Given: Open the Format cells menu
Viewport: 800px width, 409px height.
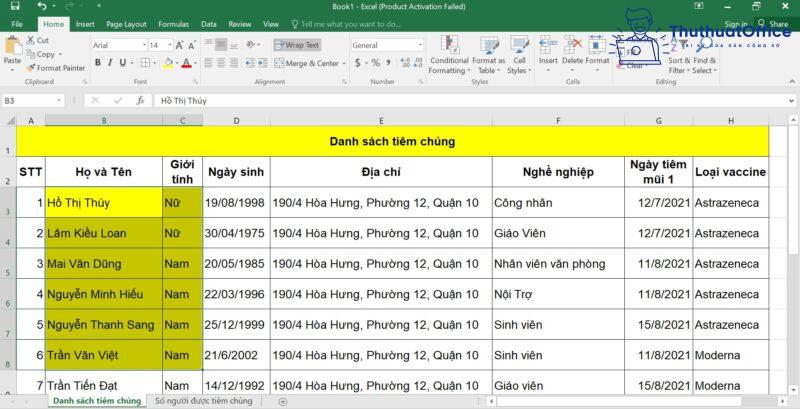Looking at the screenshot, I should click(597, 55).
